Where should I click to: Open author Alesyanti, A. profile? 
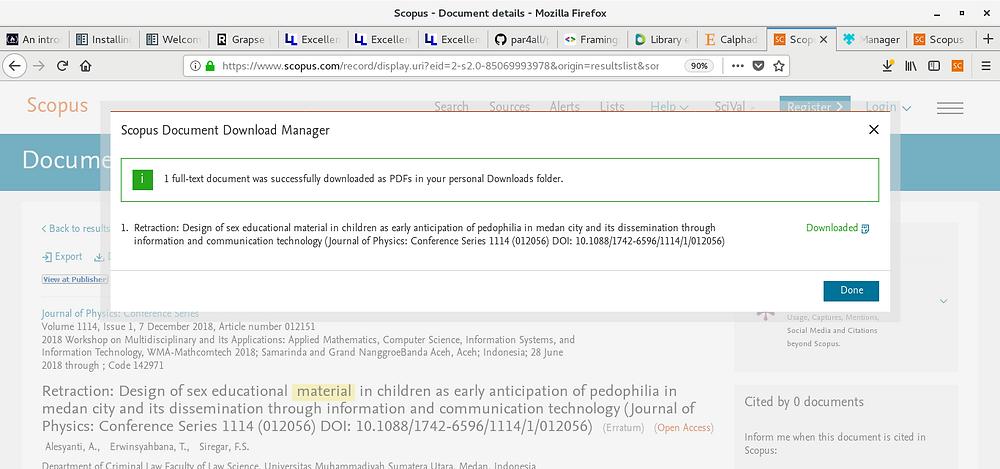[72, 447]
